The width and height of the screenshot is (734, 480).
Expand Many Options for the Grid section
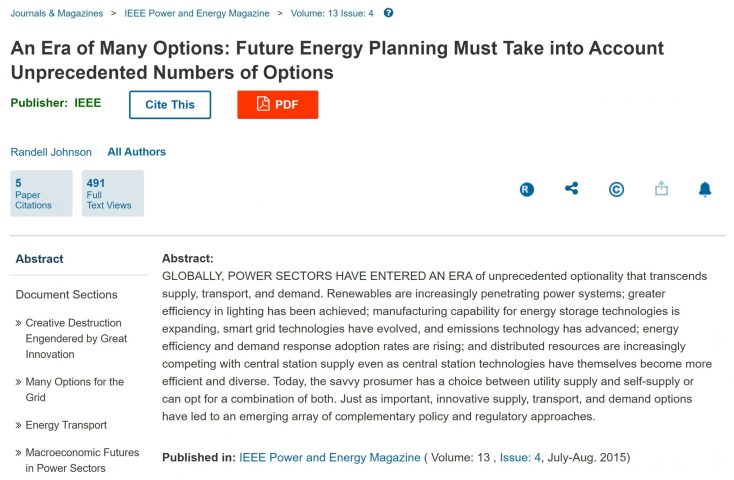click(74, 389)
